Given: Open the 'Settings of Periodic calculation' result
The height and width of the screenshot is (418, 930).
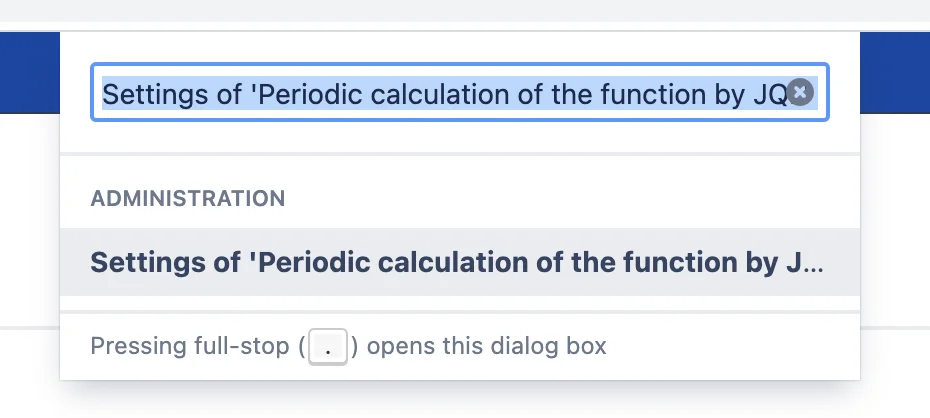Looking at the screenshot, I should point(460,262).
